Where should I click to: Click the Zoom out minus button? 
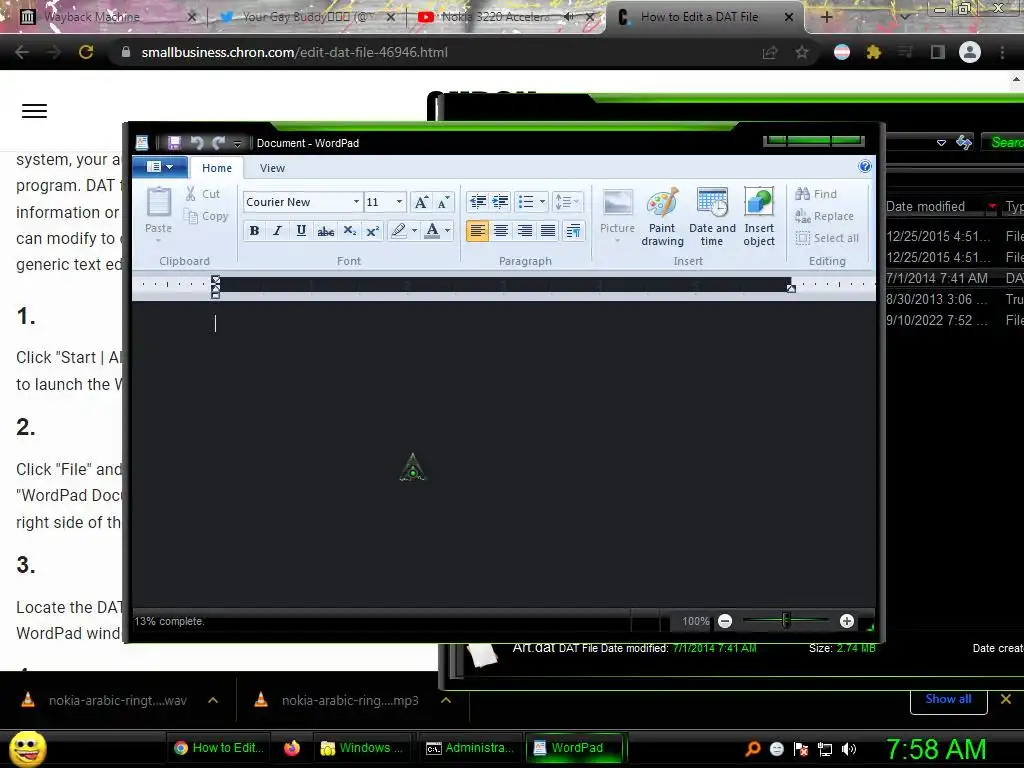click(725, 621)
